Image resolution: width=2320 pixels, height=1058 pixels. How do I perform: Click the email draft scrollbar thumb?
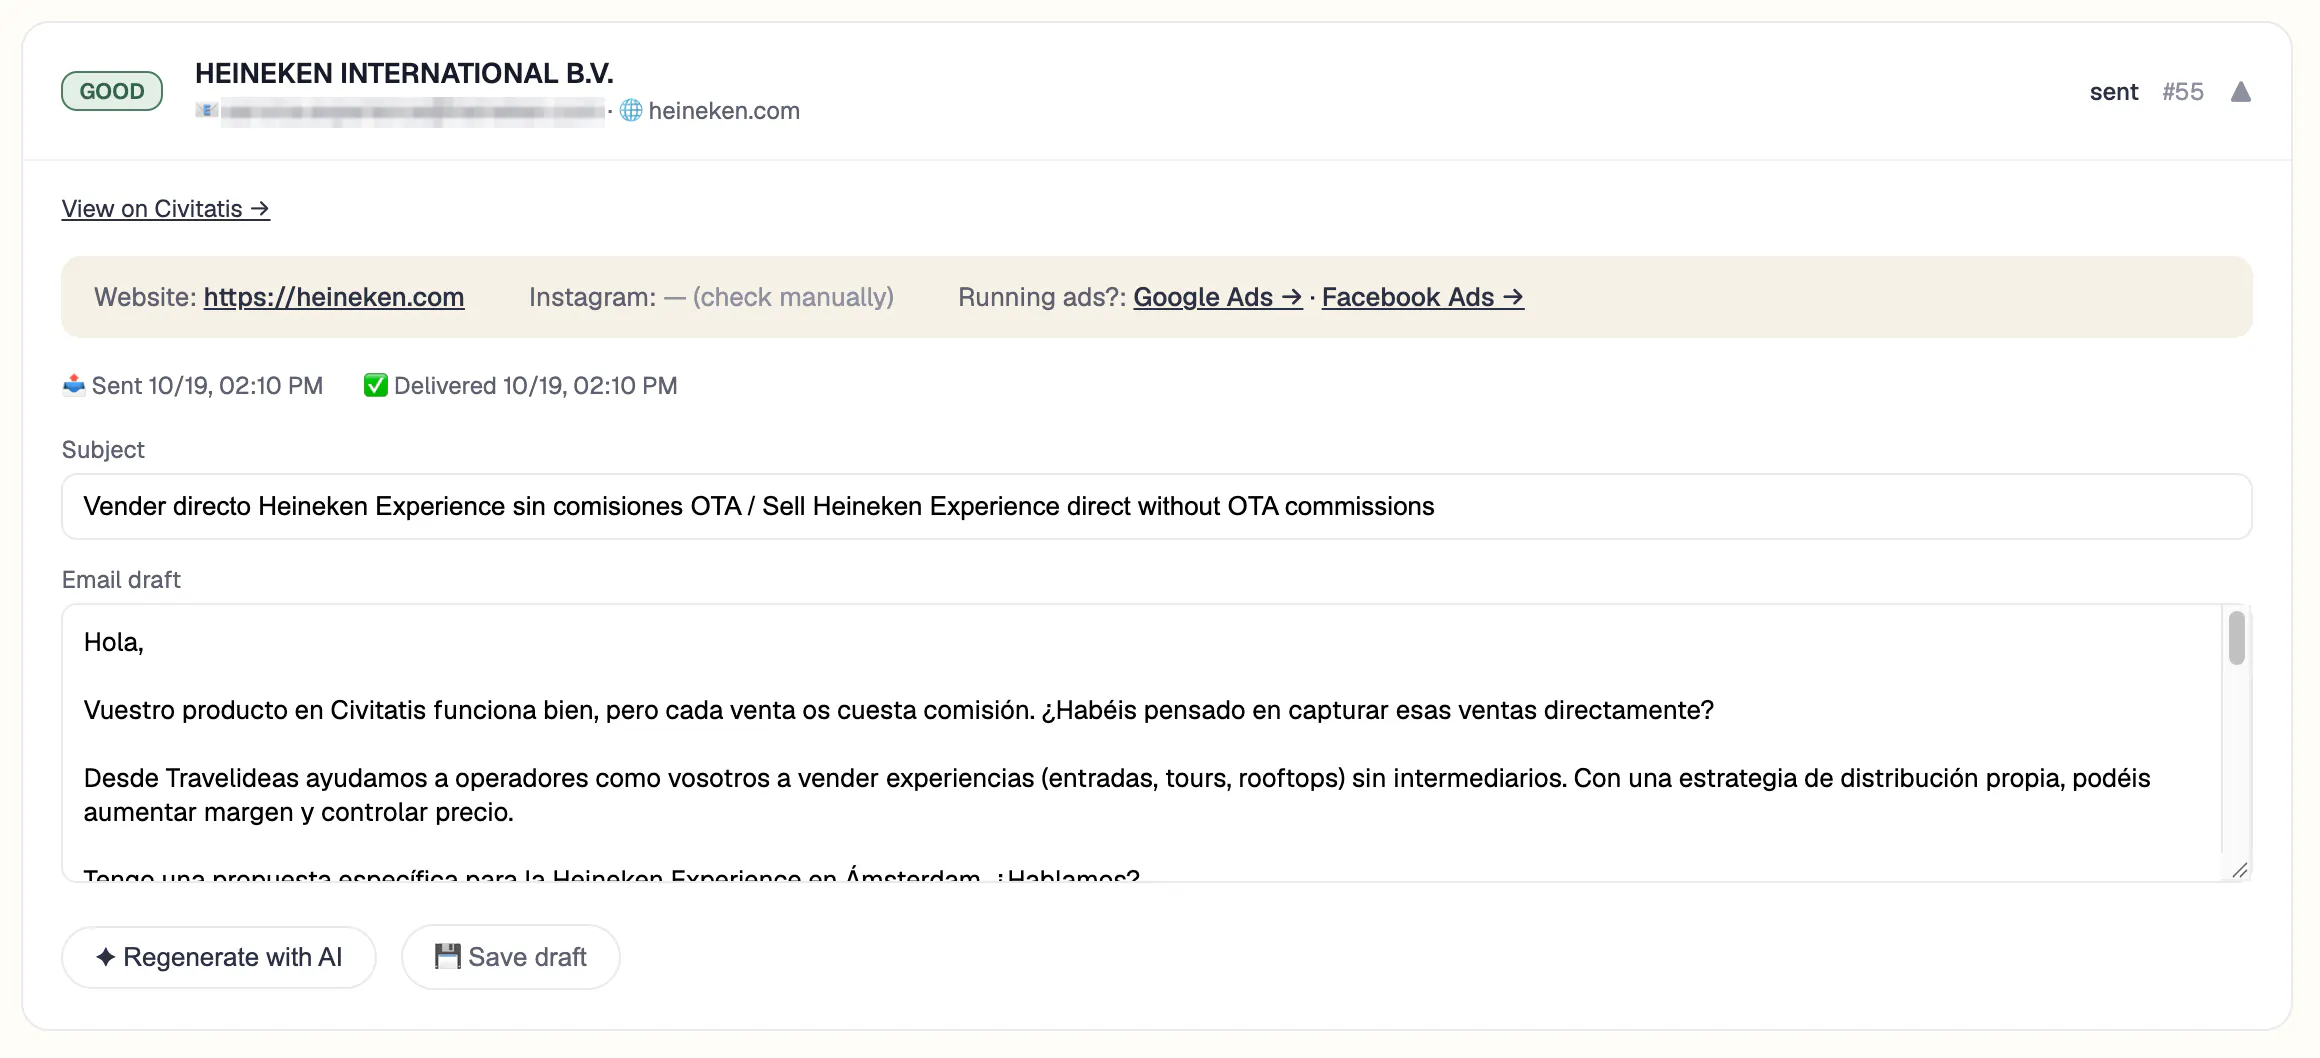(x=2237, y=638)
